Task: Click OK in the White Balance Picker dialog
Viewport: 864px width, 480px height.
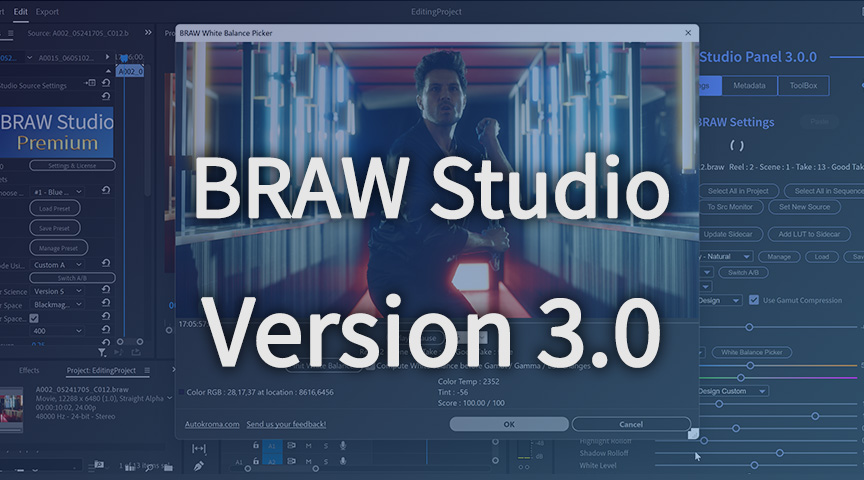Action: coord(509,424)
